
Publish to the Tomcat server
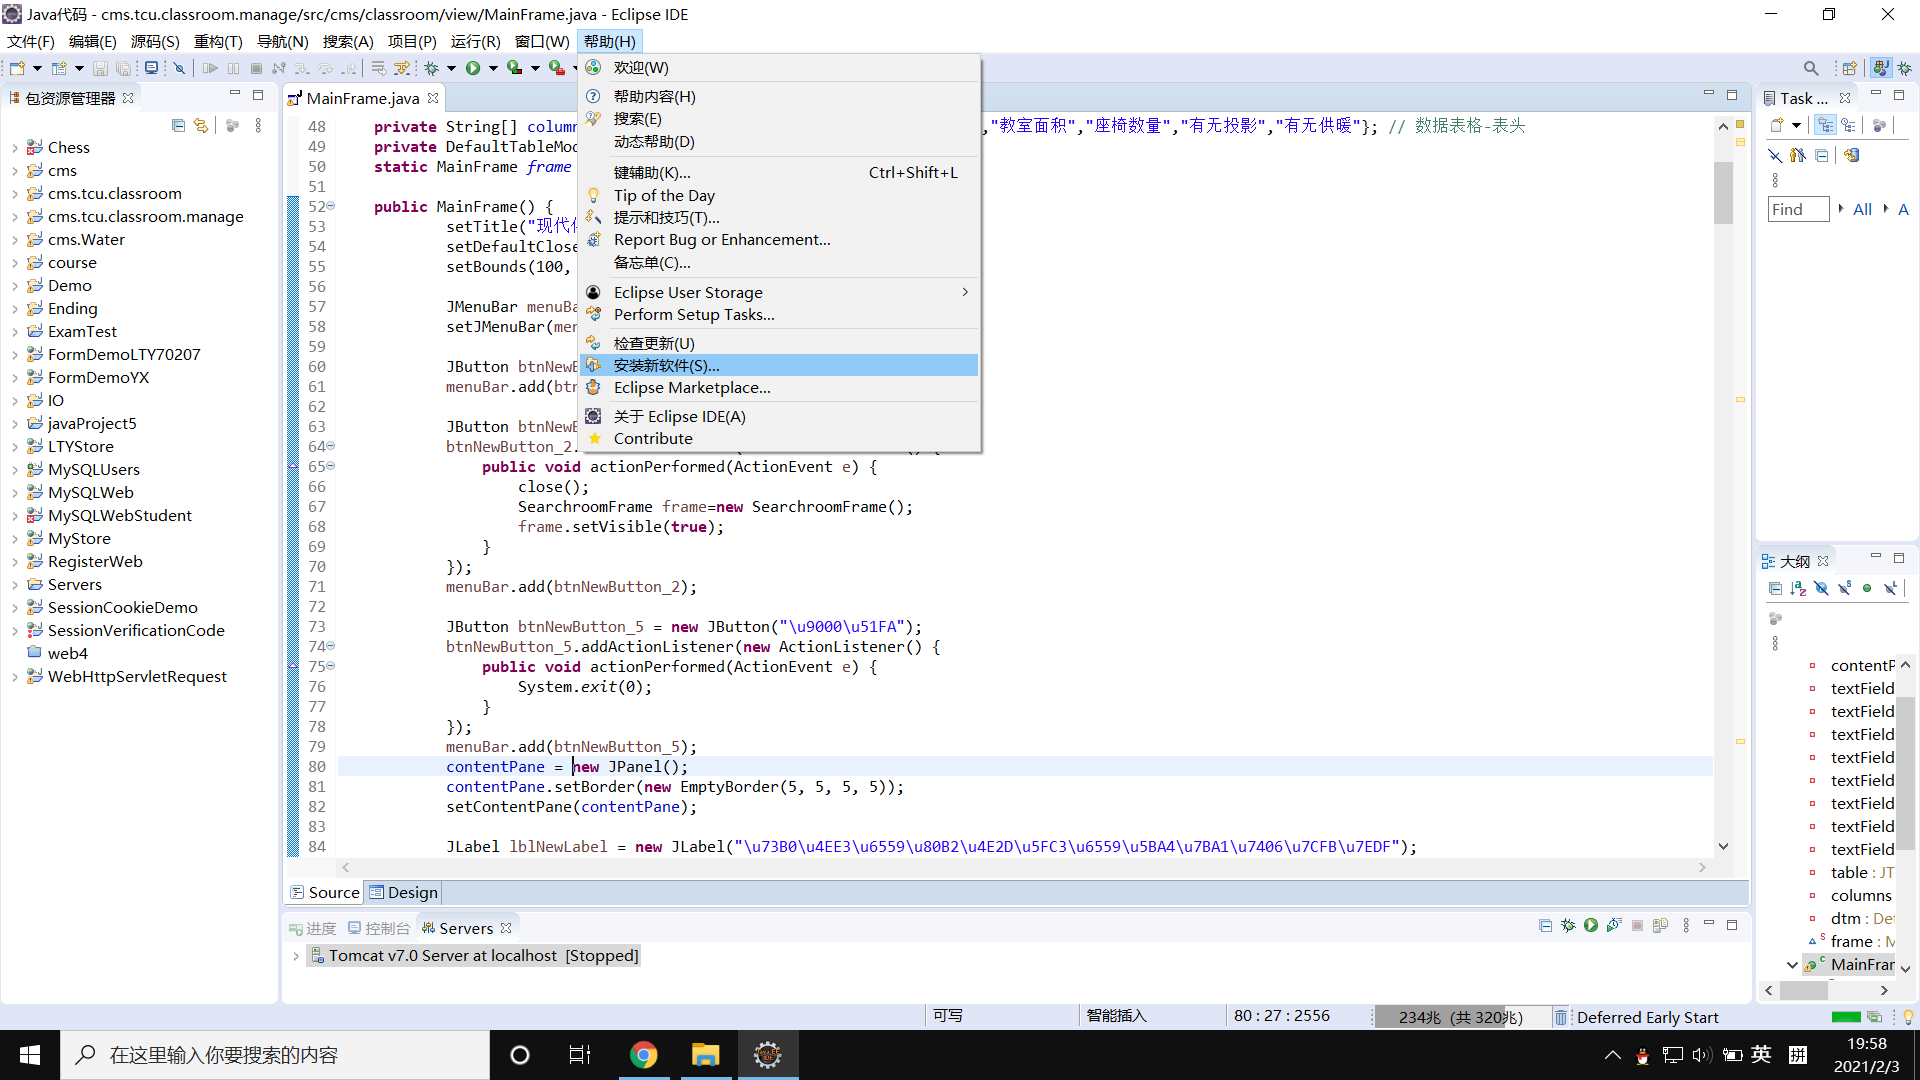coord(1661,925)
